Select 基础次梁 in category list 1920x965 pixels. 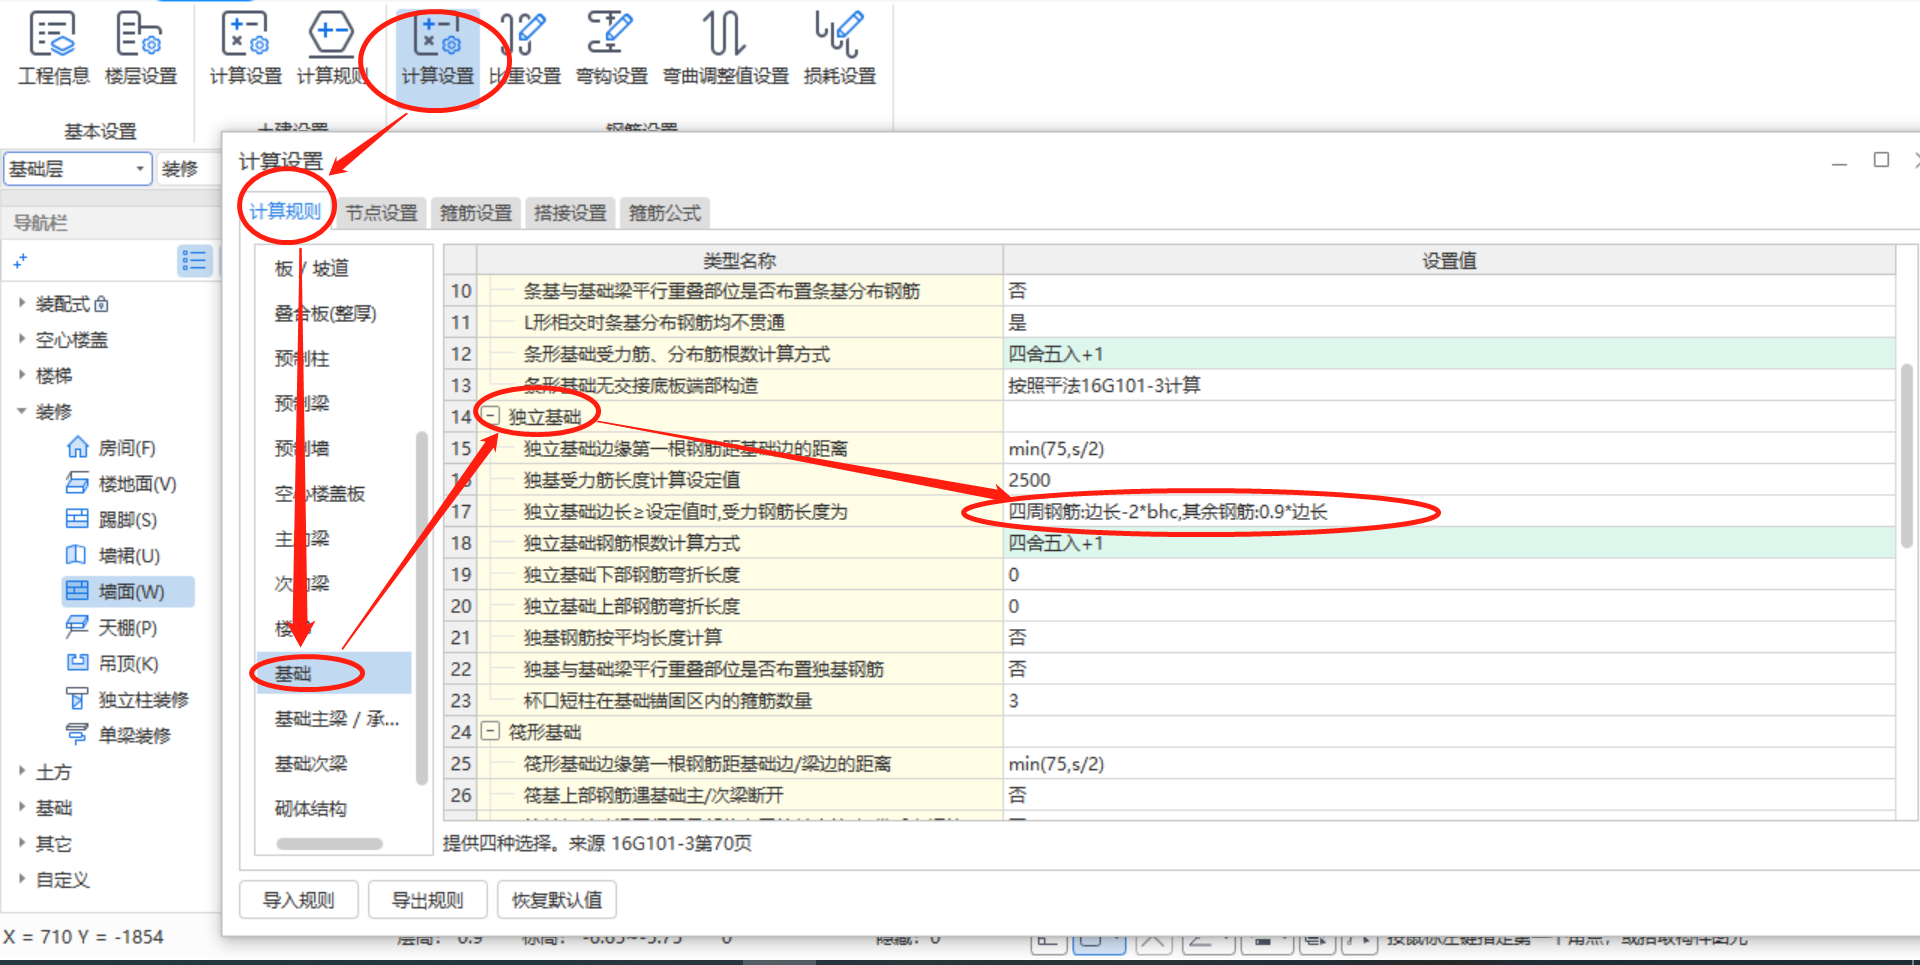(311, 763)
